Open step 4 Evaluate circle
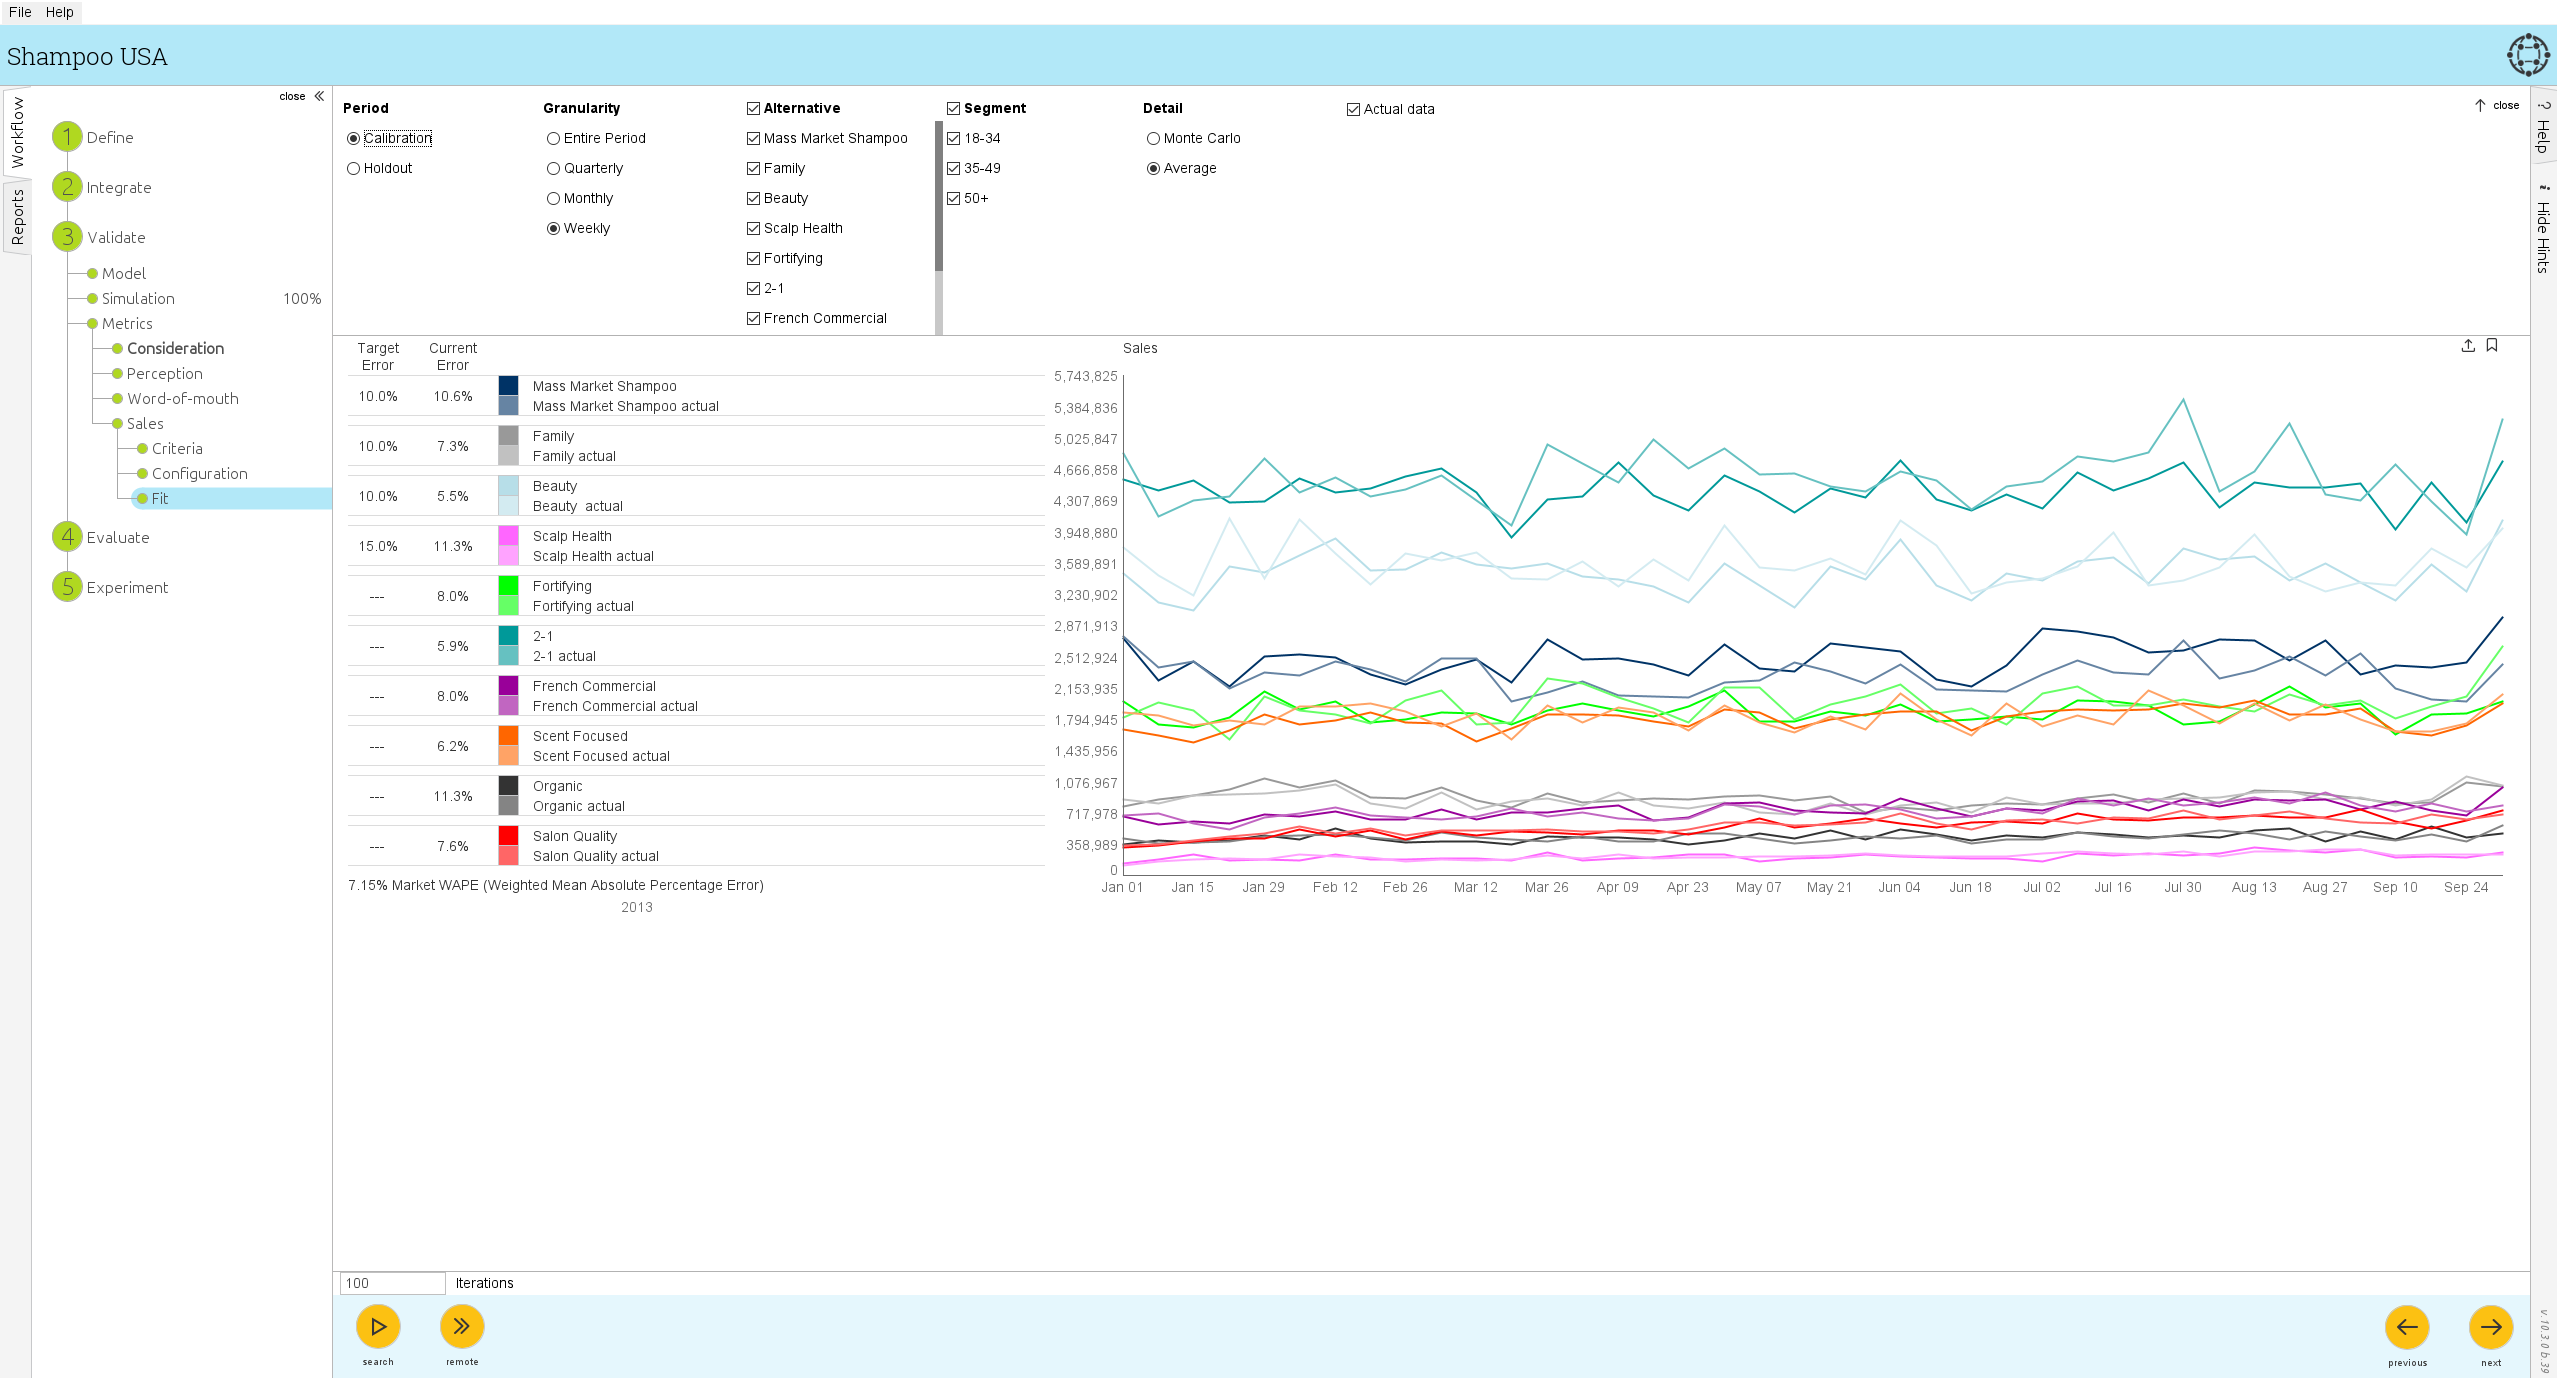Image resolution: width=2557 pixels, height=1378 pixels. tap(67, 537)
